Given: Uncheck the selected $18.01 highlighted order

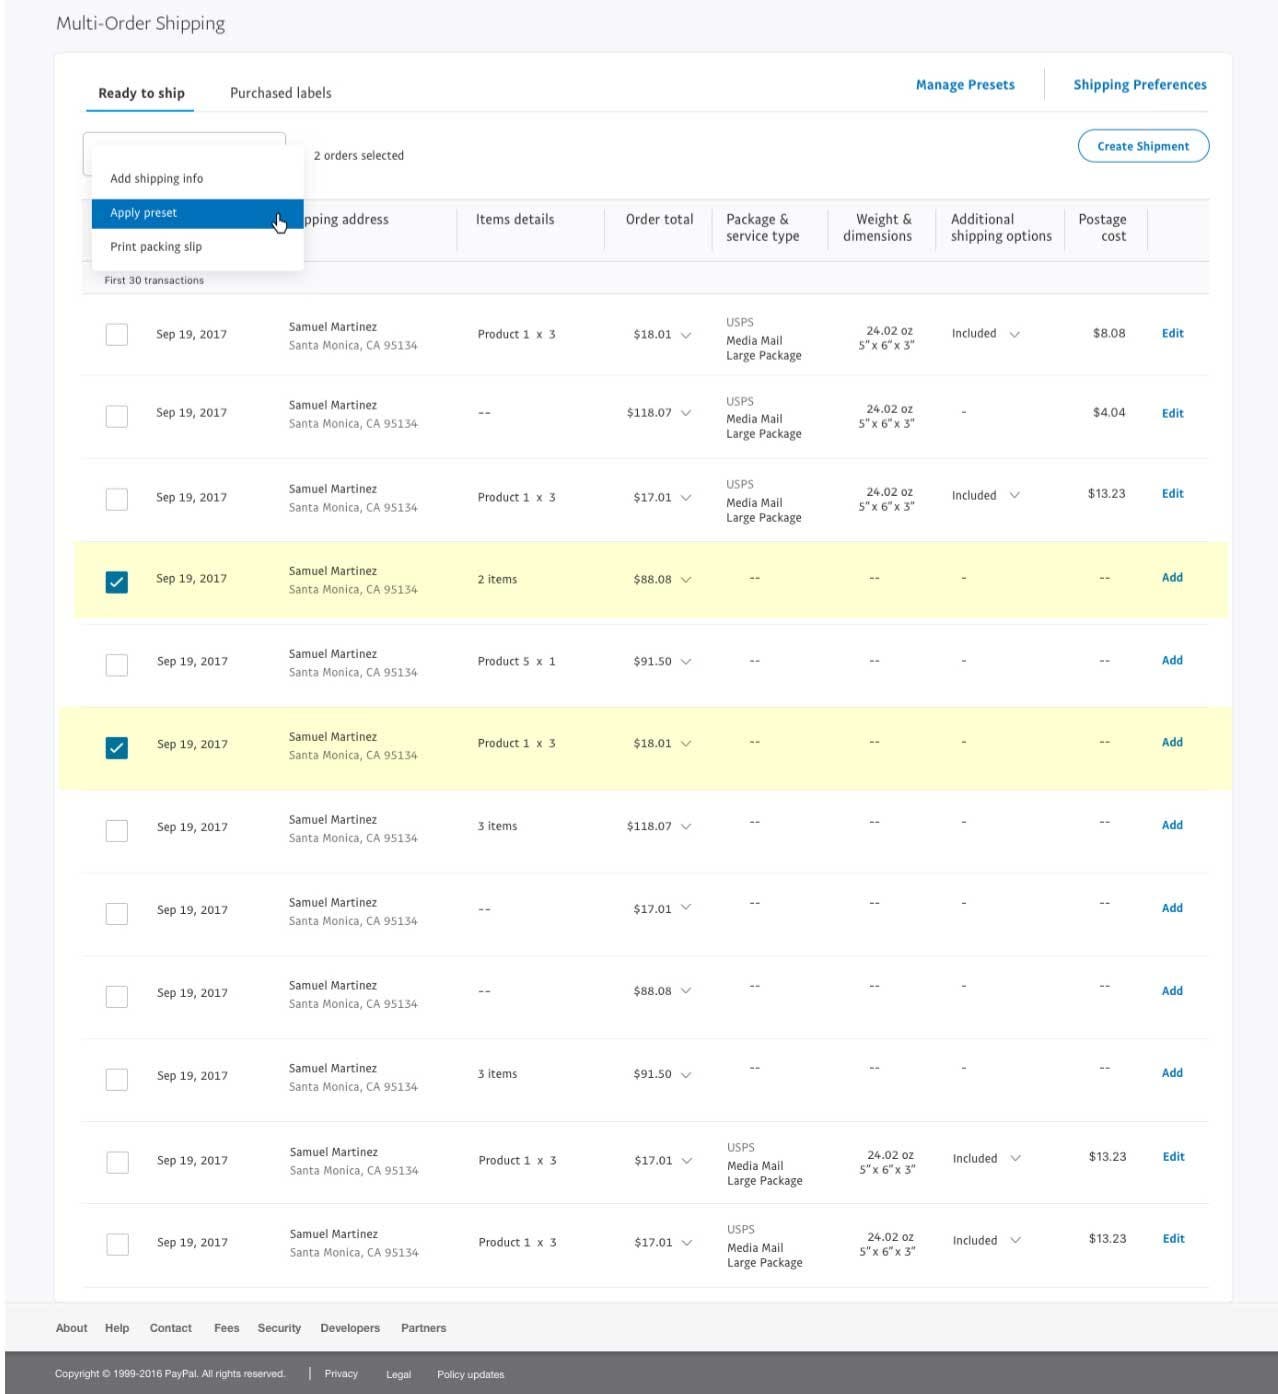Looking at the screenshot, I should (x=117, y=747).
